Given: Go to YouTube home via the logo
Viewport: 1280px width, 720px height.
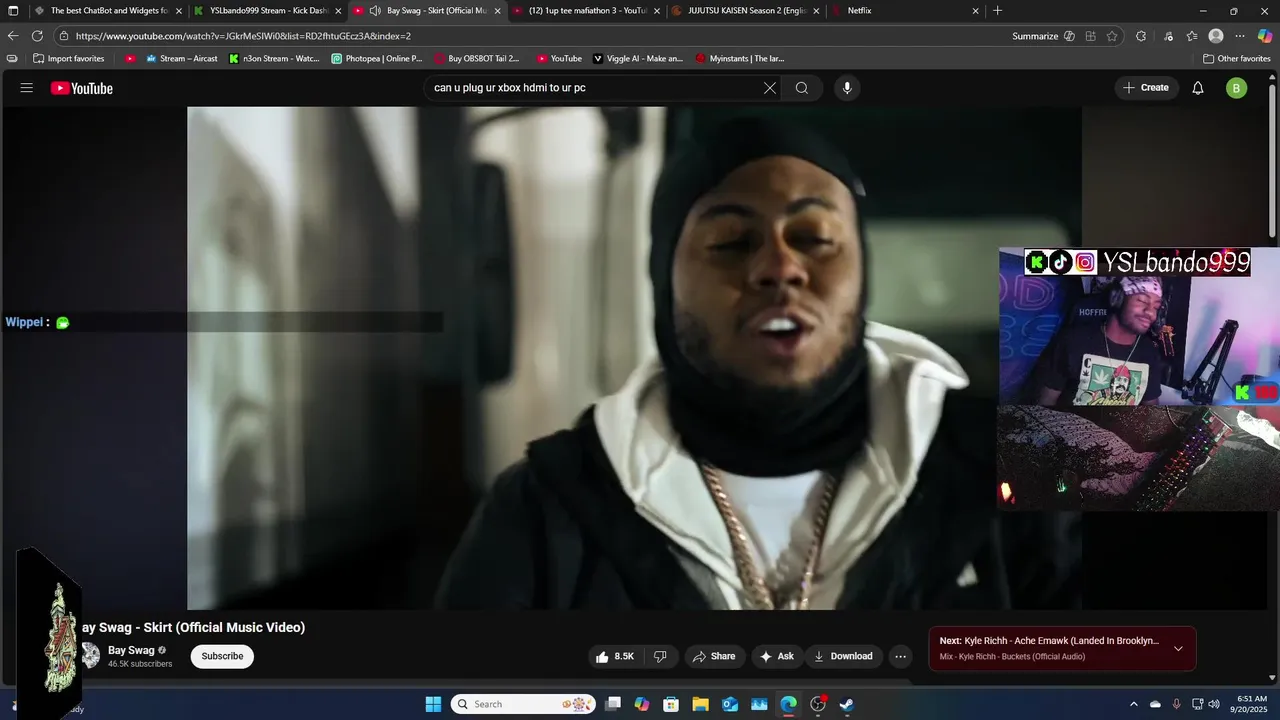Looking at the screenshot, I should pyautogui.click(x=82, y=88).
